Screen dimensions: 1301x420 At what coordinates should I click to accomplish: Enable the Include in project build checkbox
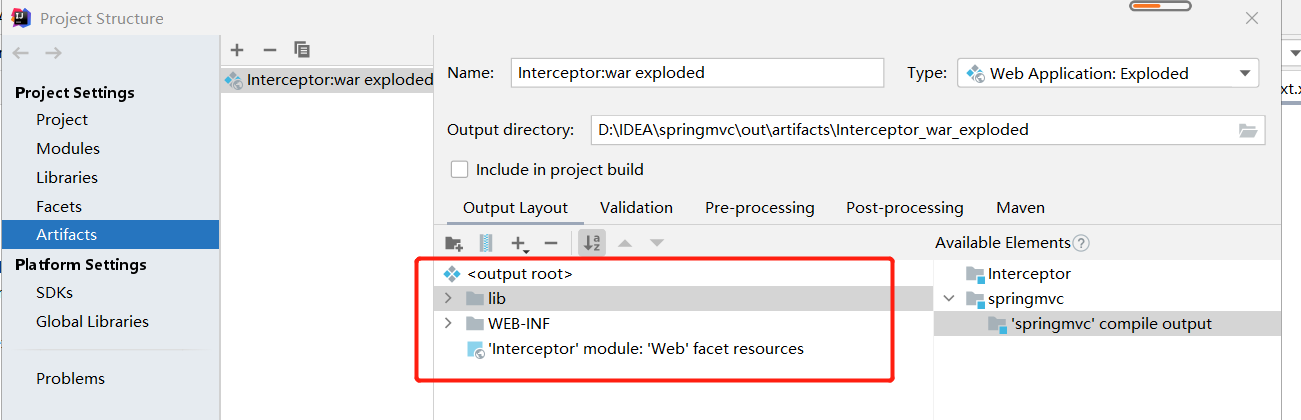(460, 169)
